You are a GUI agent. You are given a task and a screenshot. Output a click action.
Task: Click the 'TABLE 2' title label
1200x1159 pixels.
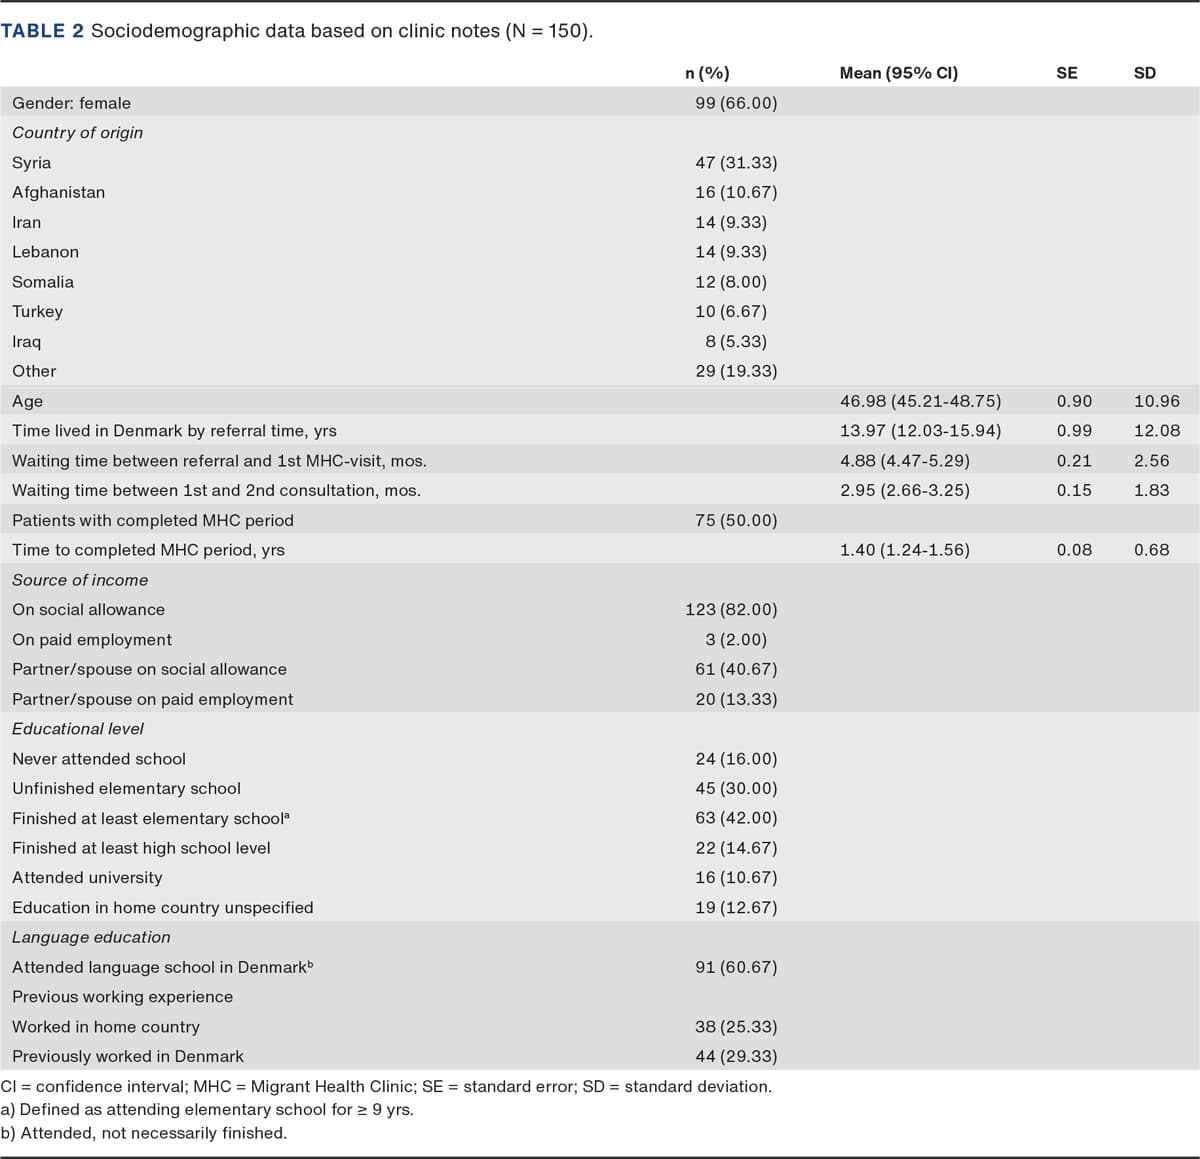[42, 31]
